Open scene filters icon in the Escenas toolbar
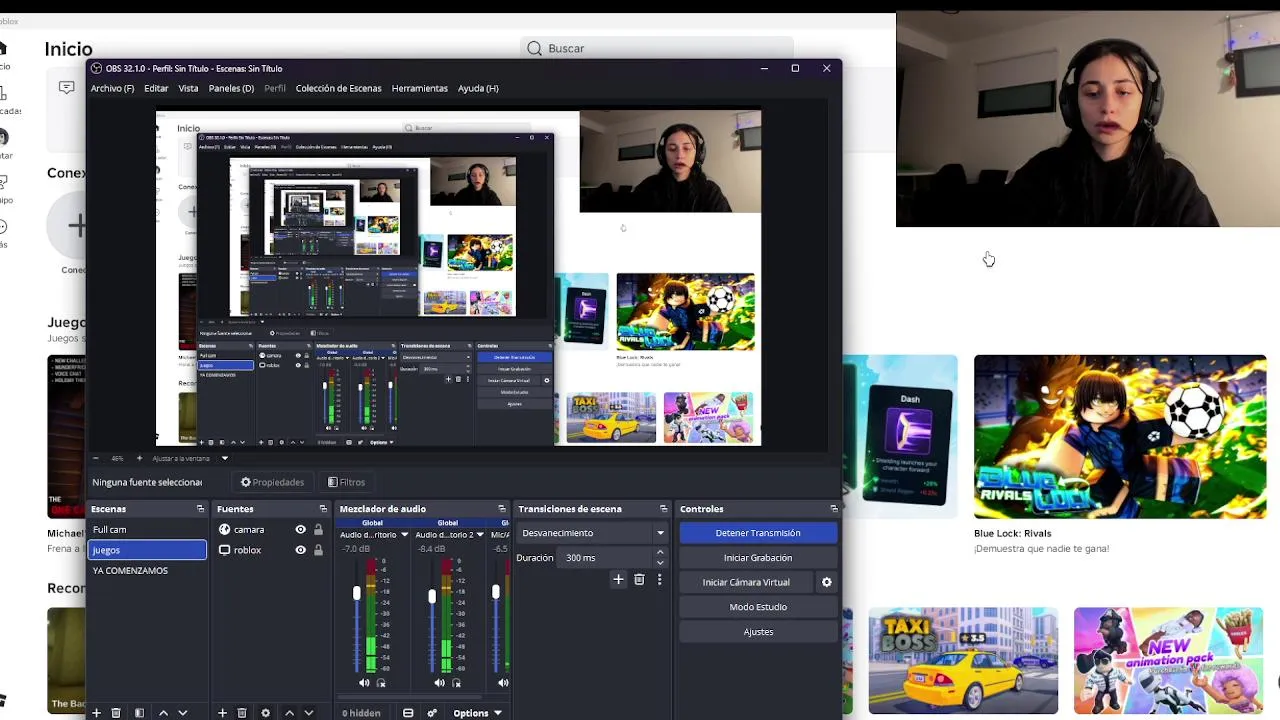 tap(139, 713)
